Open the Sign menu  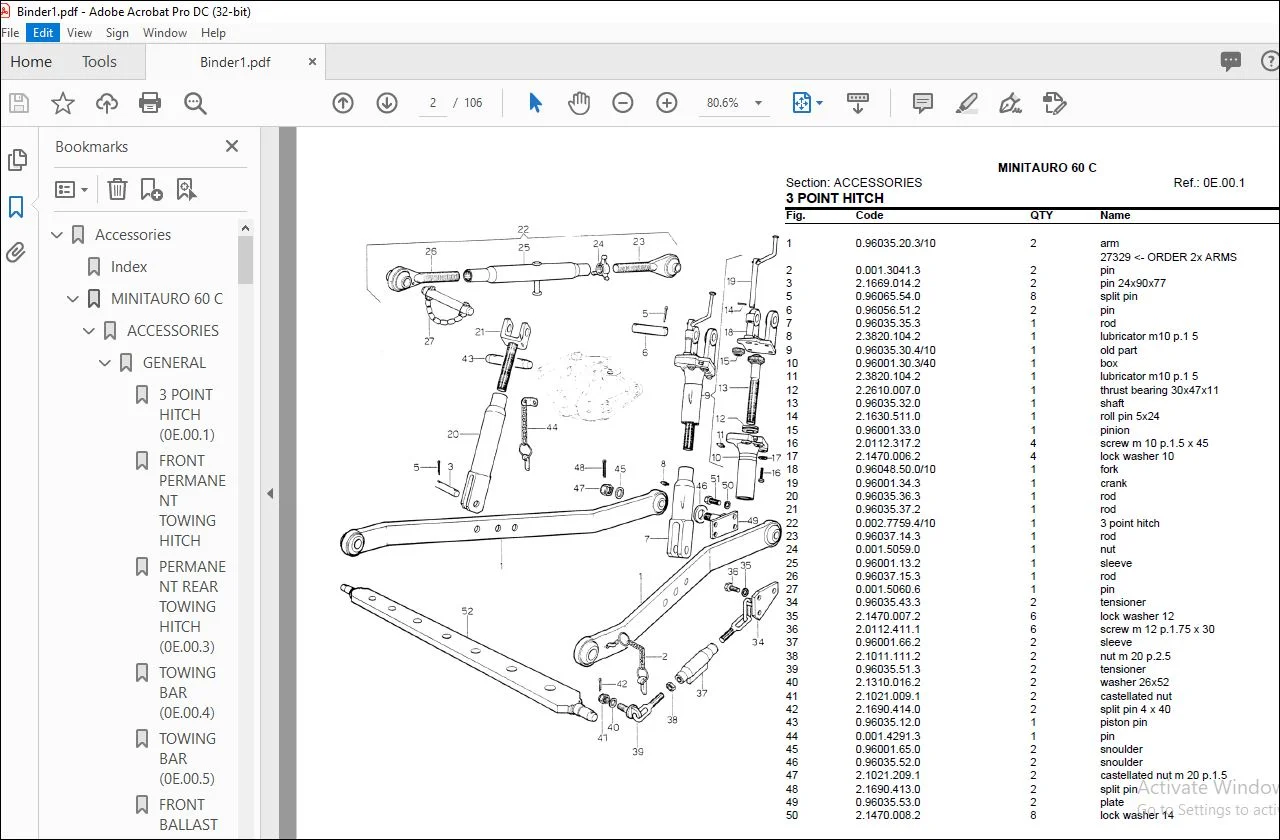click(x=118, y=32)
